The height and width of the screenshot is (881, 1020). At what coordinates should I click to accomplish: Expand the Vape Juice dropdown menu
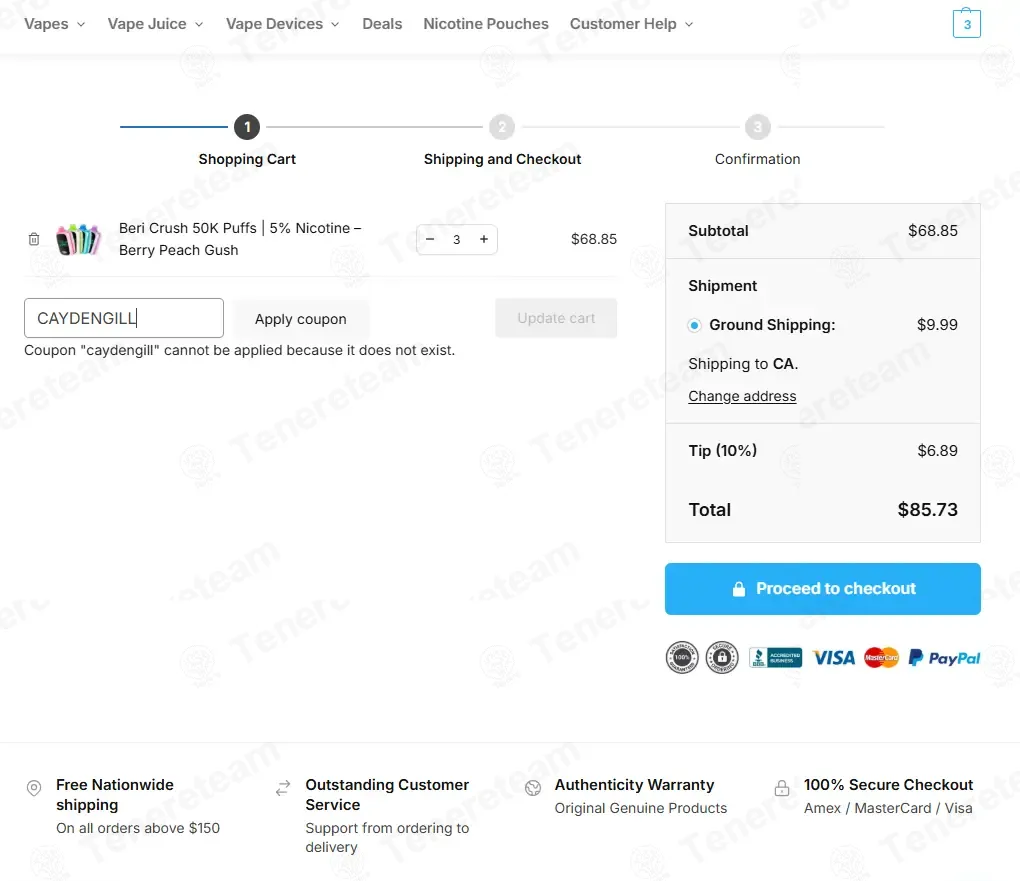pyautogui.click(x=155, y=24)
